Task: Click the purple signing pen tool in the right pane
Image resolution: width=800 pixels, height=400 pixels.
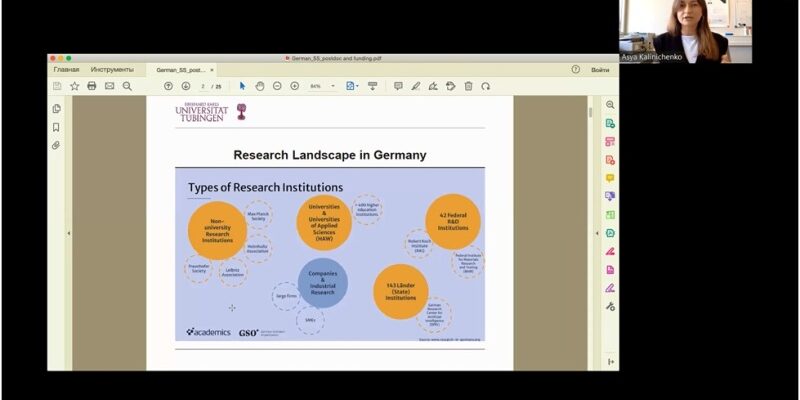Action: (x=610, y=288)
